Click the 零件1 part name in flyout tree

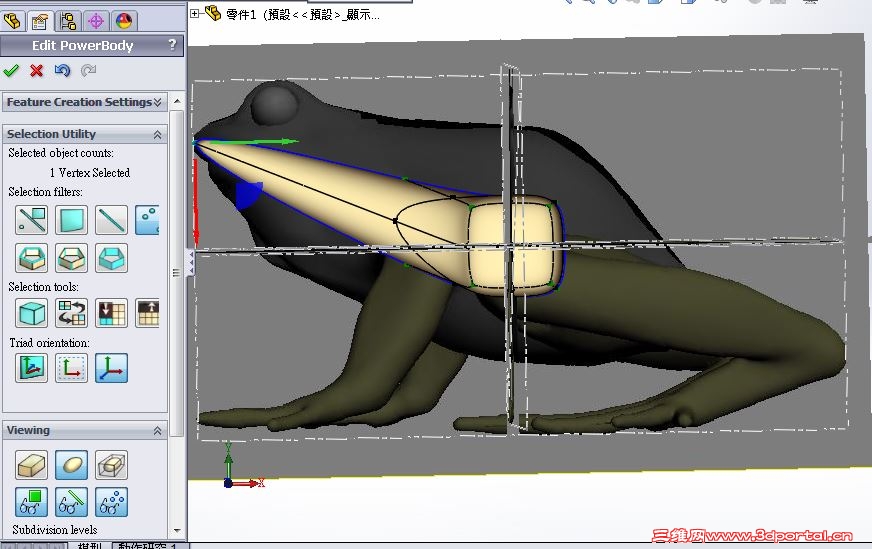303,15
